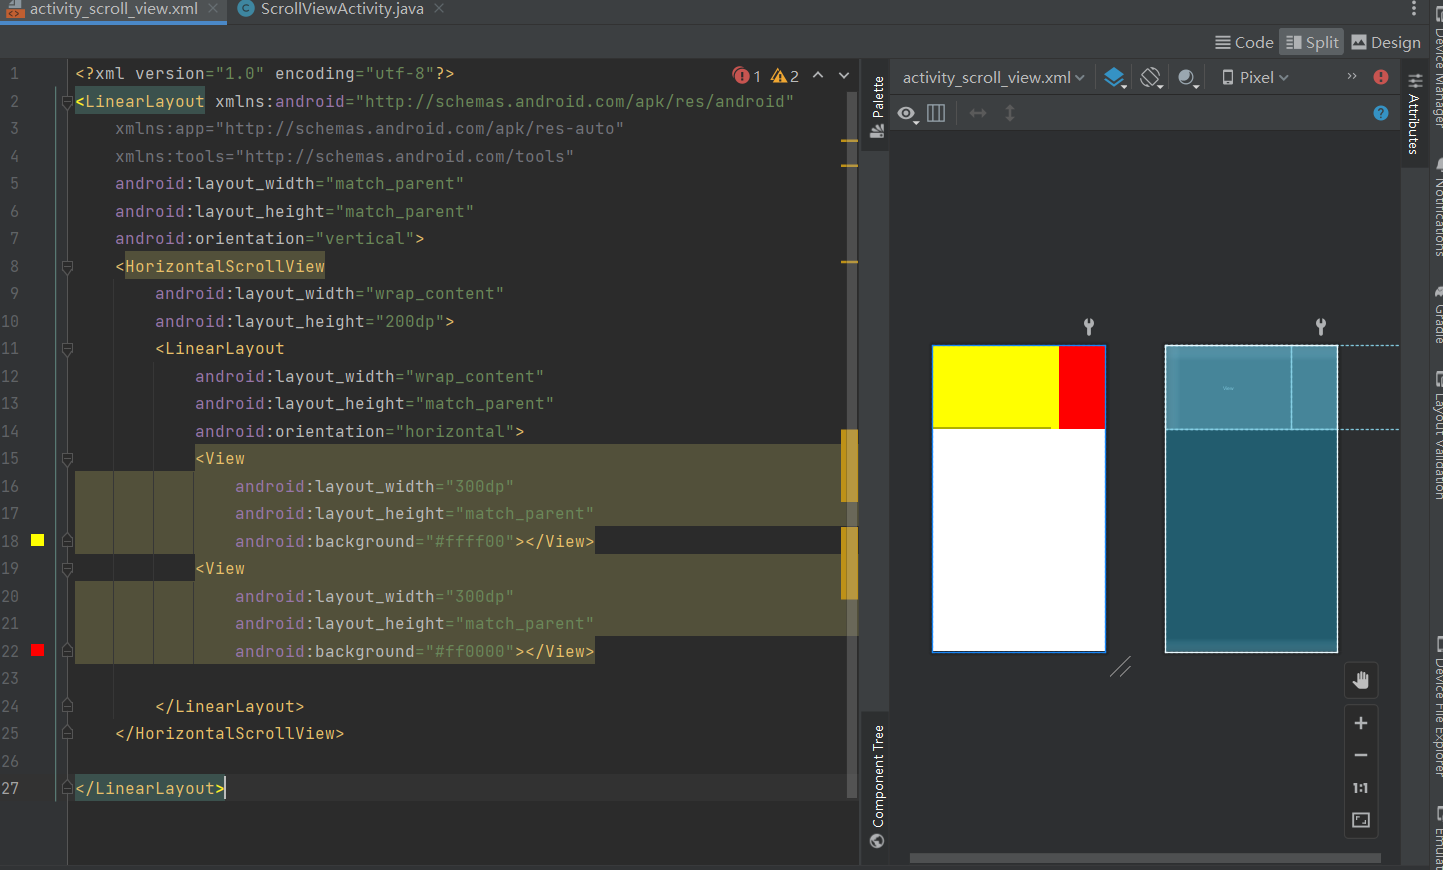
Task: Jump to previous highlighted error arrow
Action: pyautogui.click(x=818, y=75)
